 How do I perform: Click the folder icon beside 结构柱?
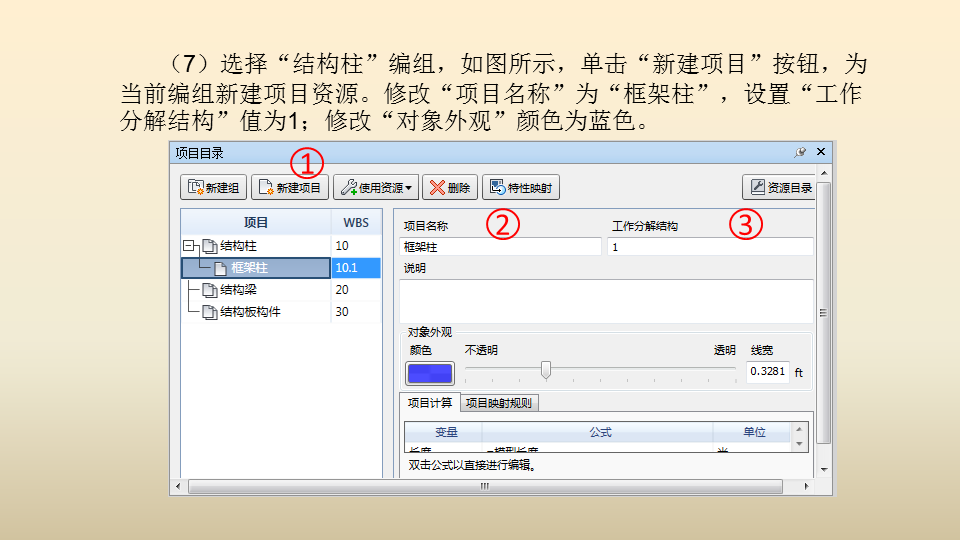tap(209, 246)
